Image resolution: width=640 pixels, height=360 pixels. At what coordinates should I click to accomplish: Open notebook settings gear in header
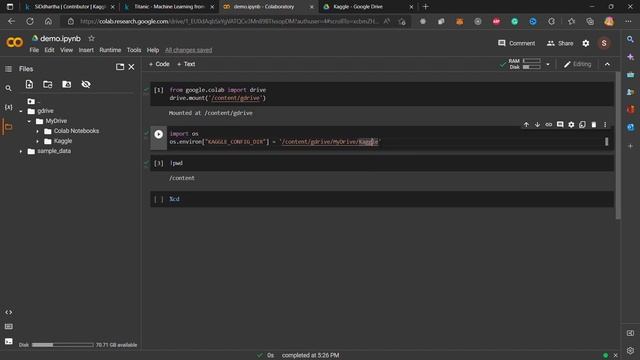(x=586, y=43)
